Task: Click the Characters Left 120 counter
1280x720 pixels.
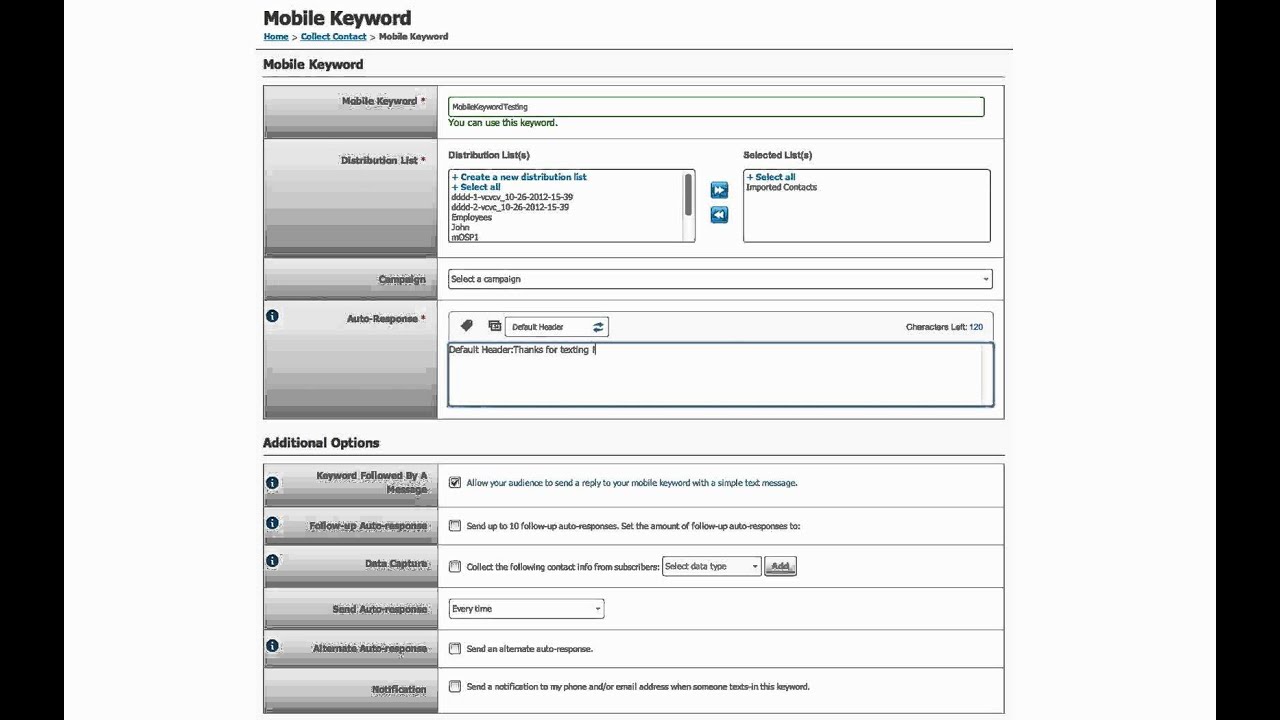Action: pos(944,327)
